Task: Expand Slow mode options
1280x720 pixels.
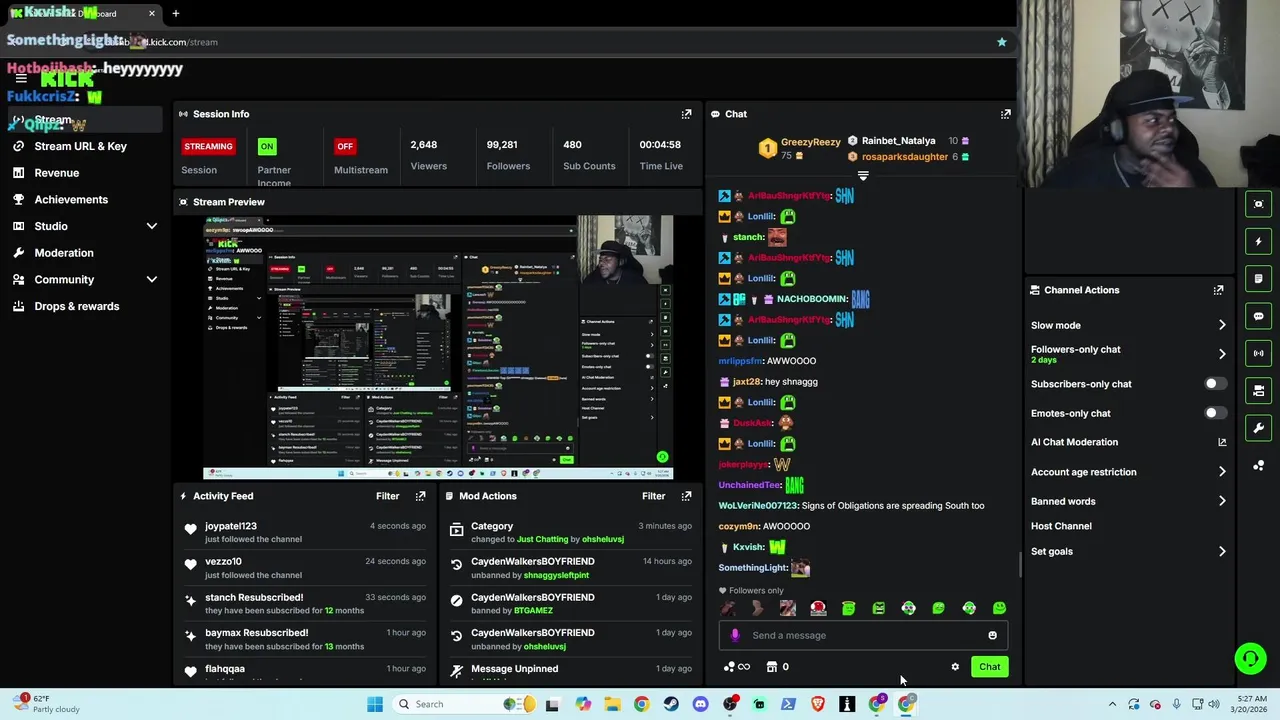Action: (x=1222, y=325)
